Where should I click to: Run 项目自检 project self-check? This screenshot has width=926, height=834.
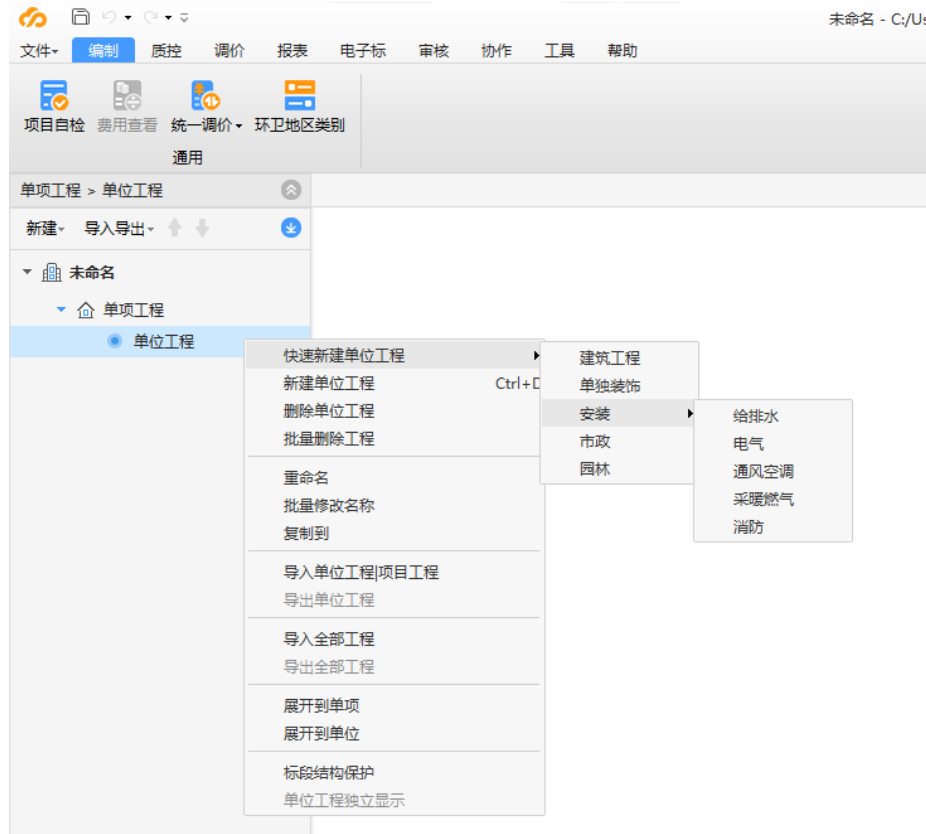pyautogui.click(x=54, y=106)
